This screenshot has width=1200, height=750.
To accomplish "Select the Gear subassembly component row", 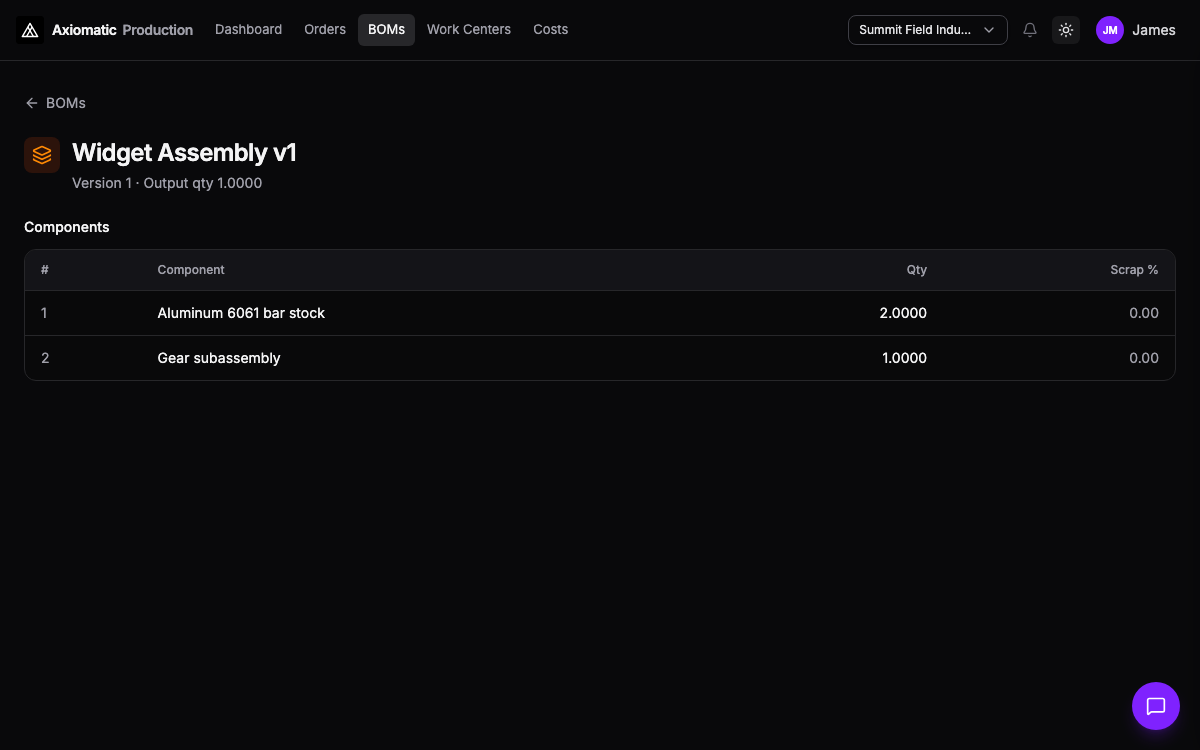I will tap(600, 358).
